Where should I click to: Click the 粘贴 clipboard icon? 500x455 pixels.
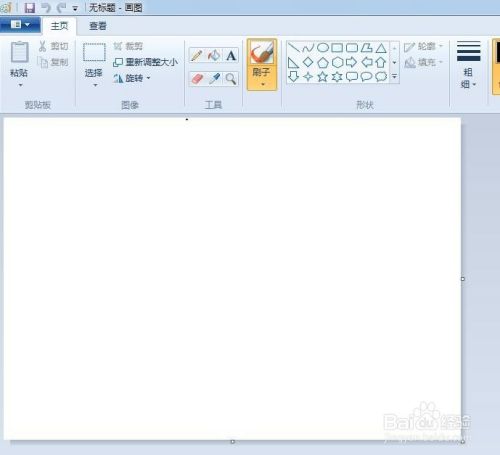tap(20, 52)
